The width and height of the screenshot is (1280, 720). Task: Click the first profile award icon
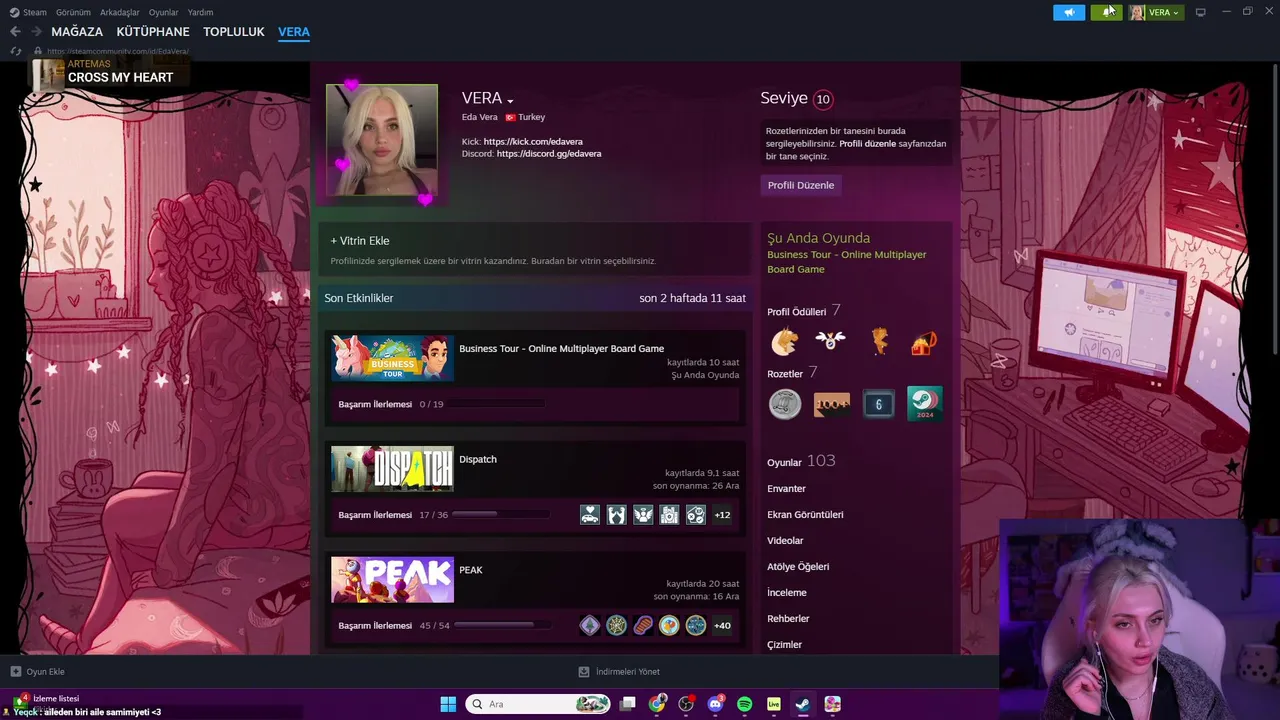[785, 342]
